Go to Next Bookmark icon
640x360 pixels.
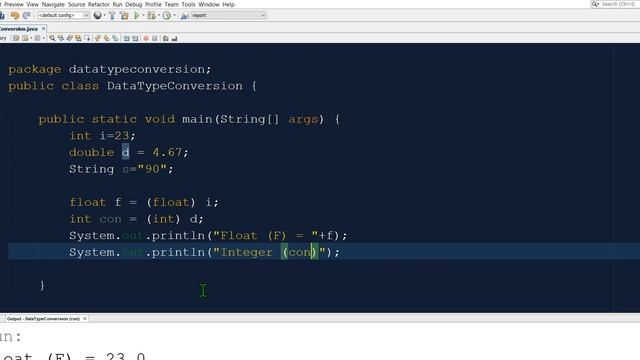(107, 38)
